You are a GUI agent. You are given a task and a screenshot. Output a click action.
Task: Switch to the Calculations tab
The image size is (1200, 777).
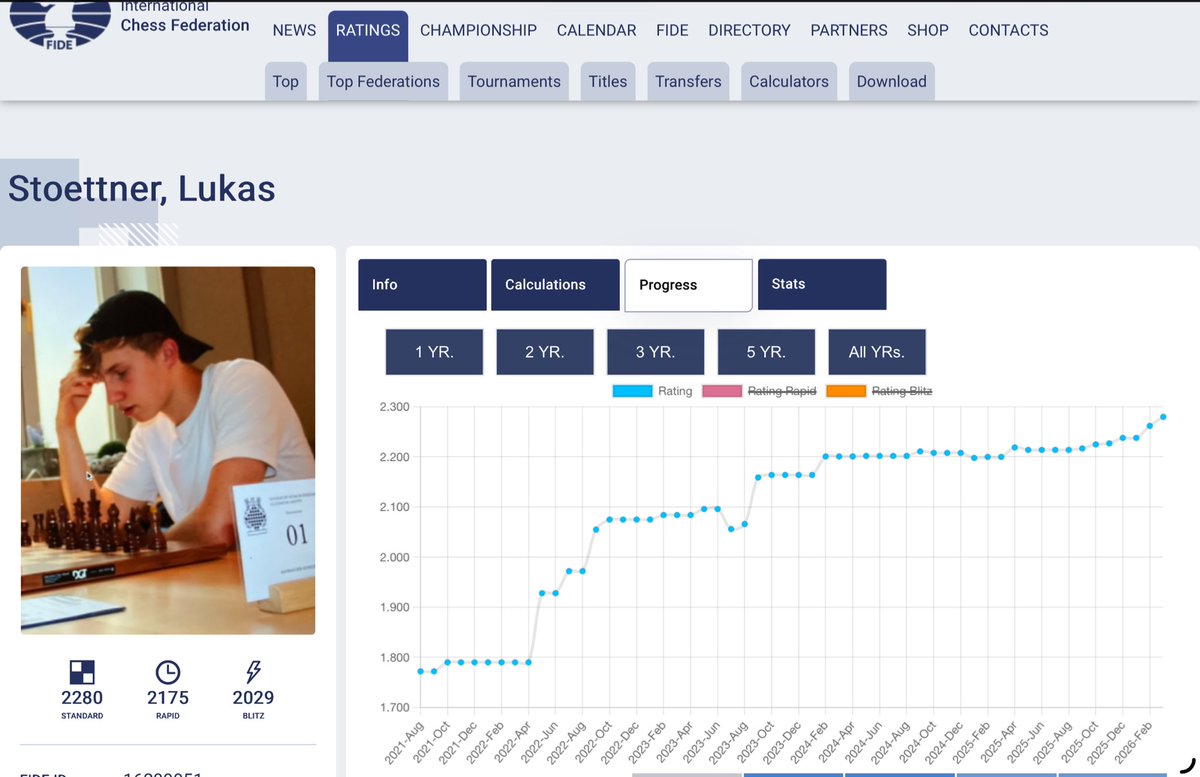coord(555,285)
